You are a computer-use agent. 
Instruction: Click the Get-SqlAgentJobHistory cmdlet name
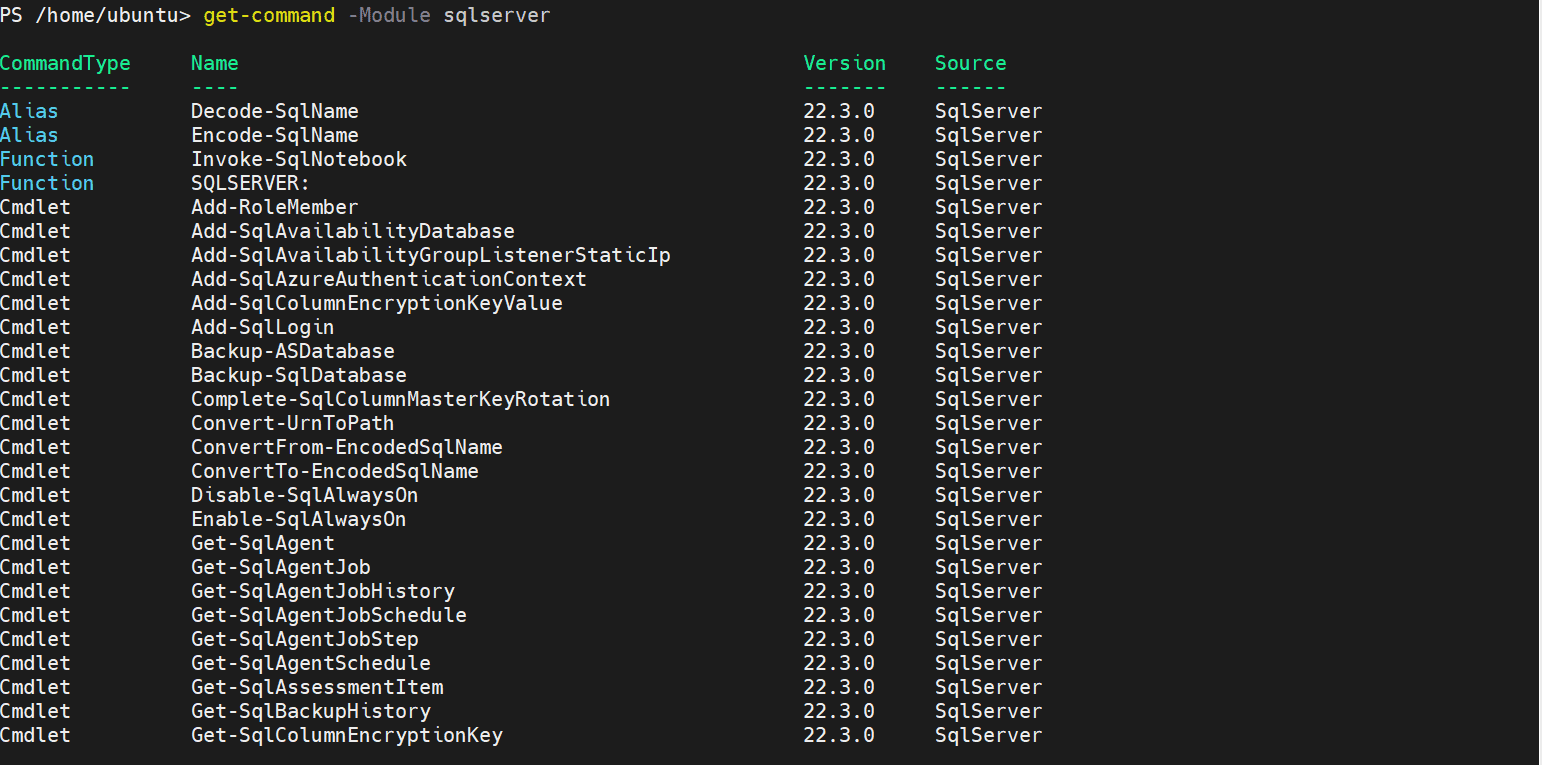[323, 591]
